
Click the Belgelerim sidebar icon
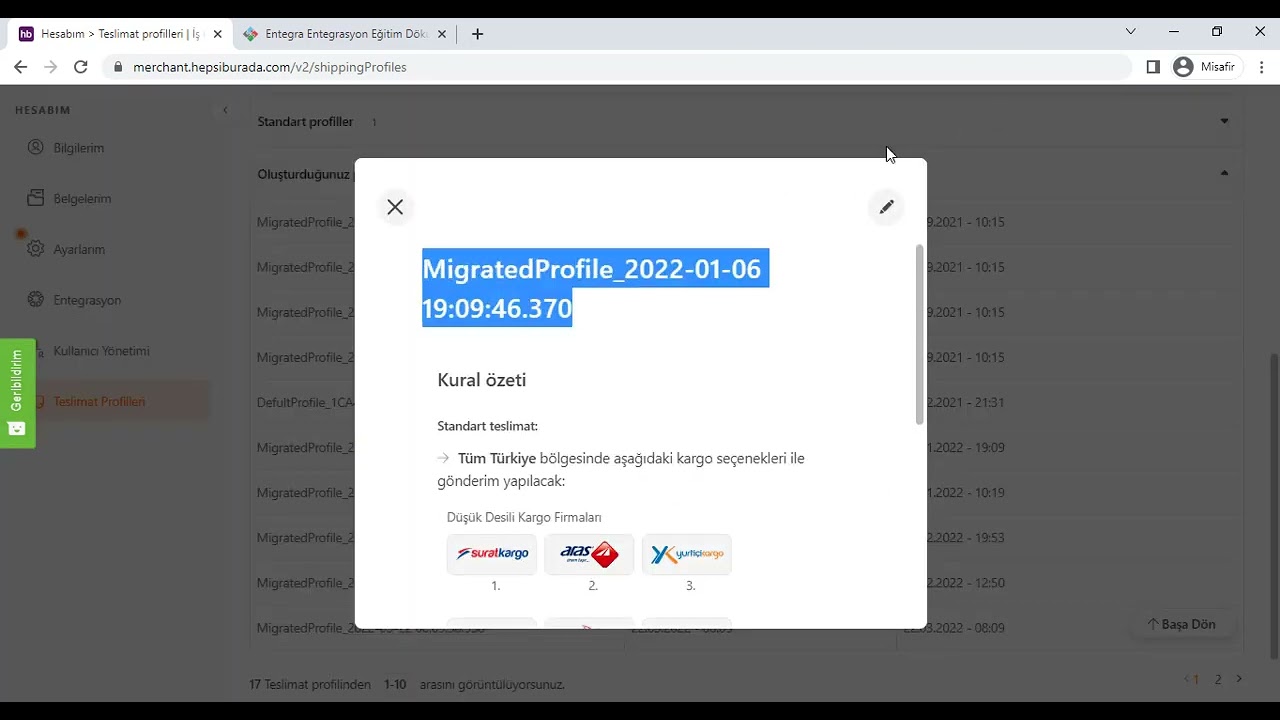[36, 198]
